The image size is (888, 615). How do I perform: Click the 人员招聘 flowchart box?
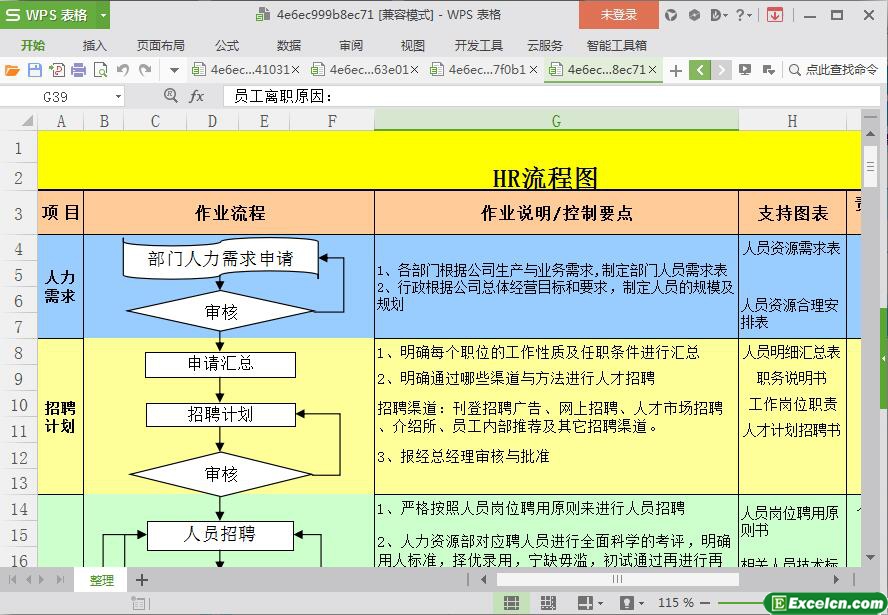tap(220, 535)
